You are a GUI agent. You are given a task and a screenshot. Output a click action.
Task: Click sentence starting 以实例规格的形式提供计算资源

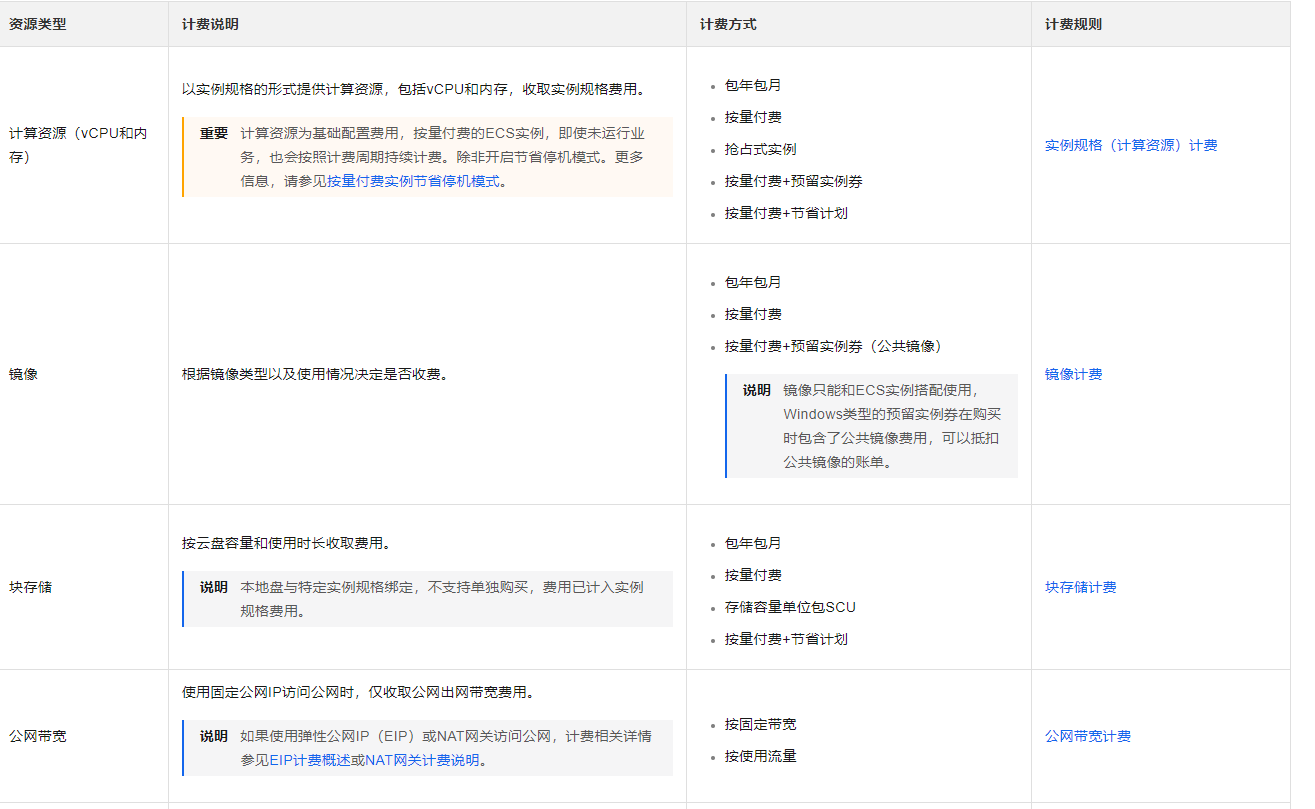pos(413,89)
